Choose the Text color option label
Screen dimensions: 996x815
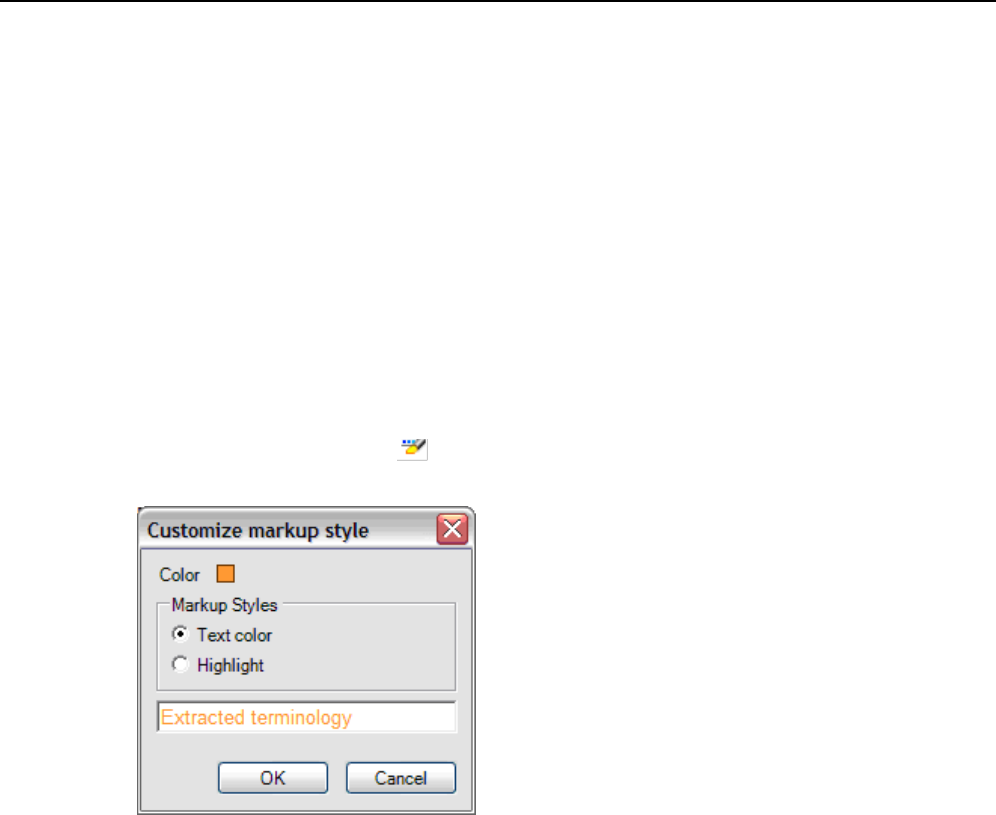[x=234, y=635]
